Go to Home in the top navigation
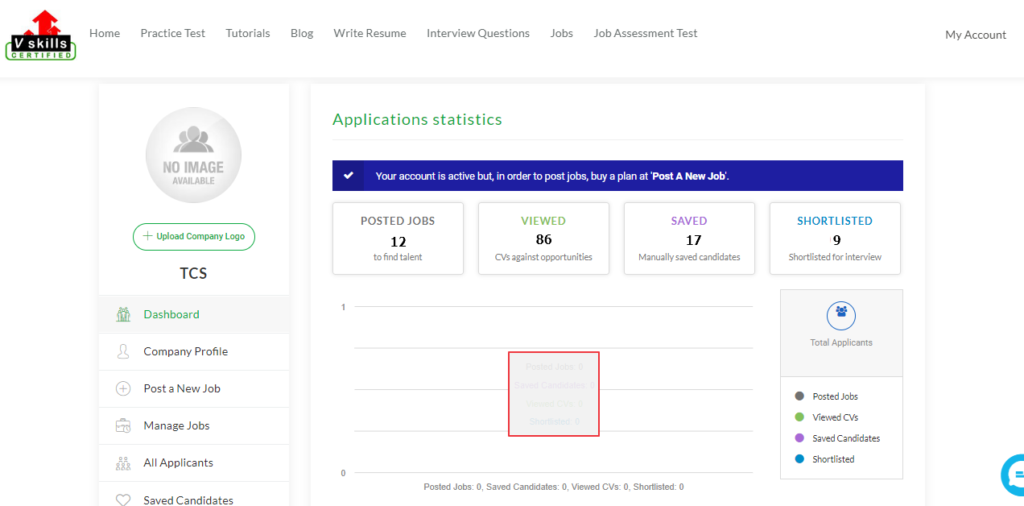 pyautogui.click(x=104, y=33)
